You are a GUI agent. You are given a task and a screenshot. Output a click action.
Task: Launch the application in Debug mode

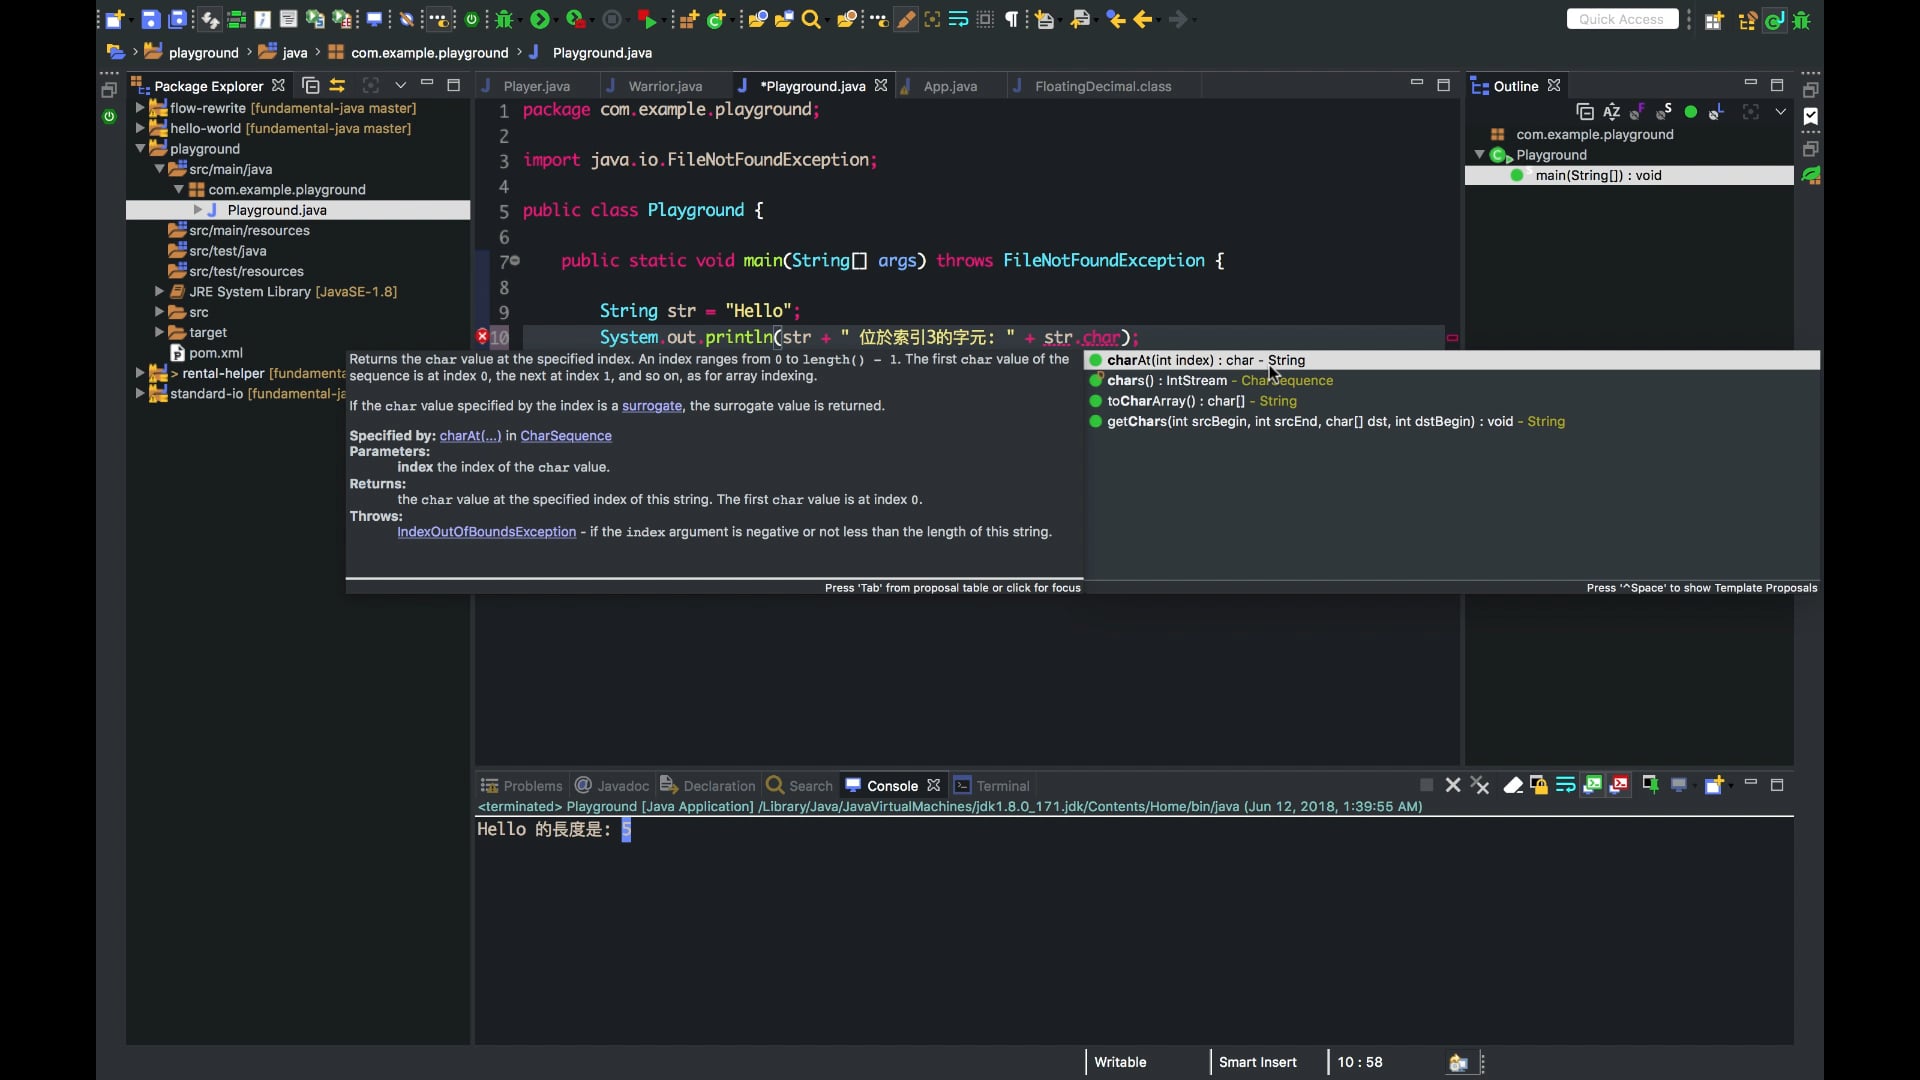505,19
